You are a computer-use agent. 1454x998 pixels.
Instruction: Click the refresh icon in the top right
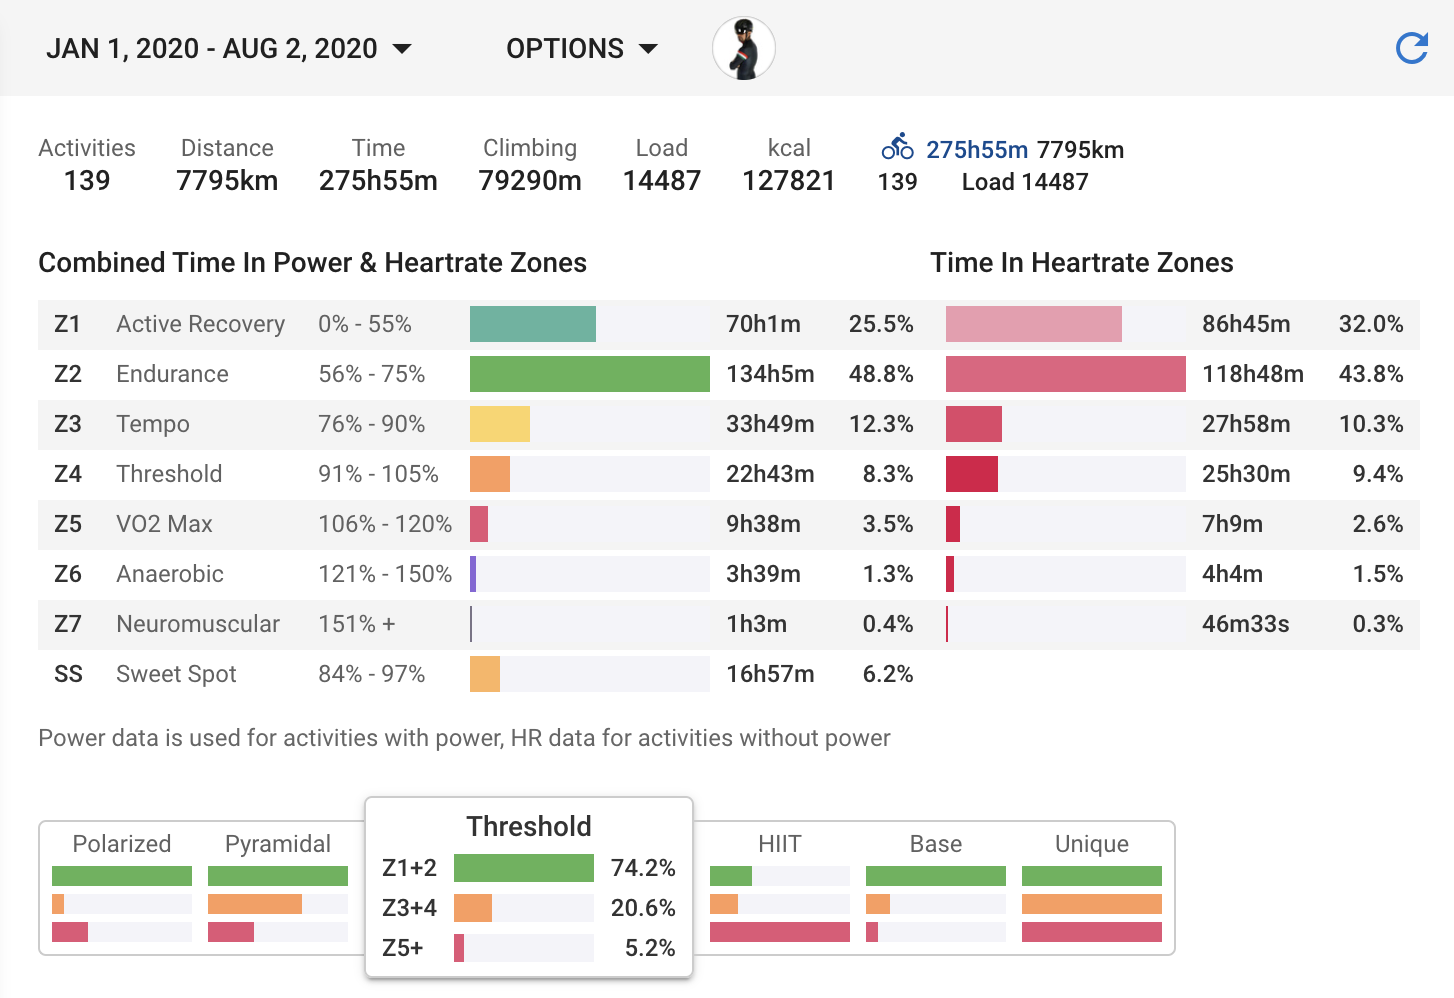[1410, 47]
